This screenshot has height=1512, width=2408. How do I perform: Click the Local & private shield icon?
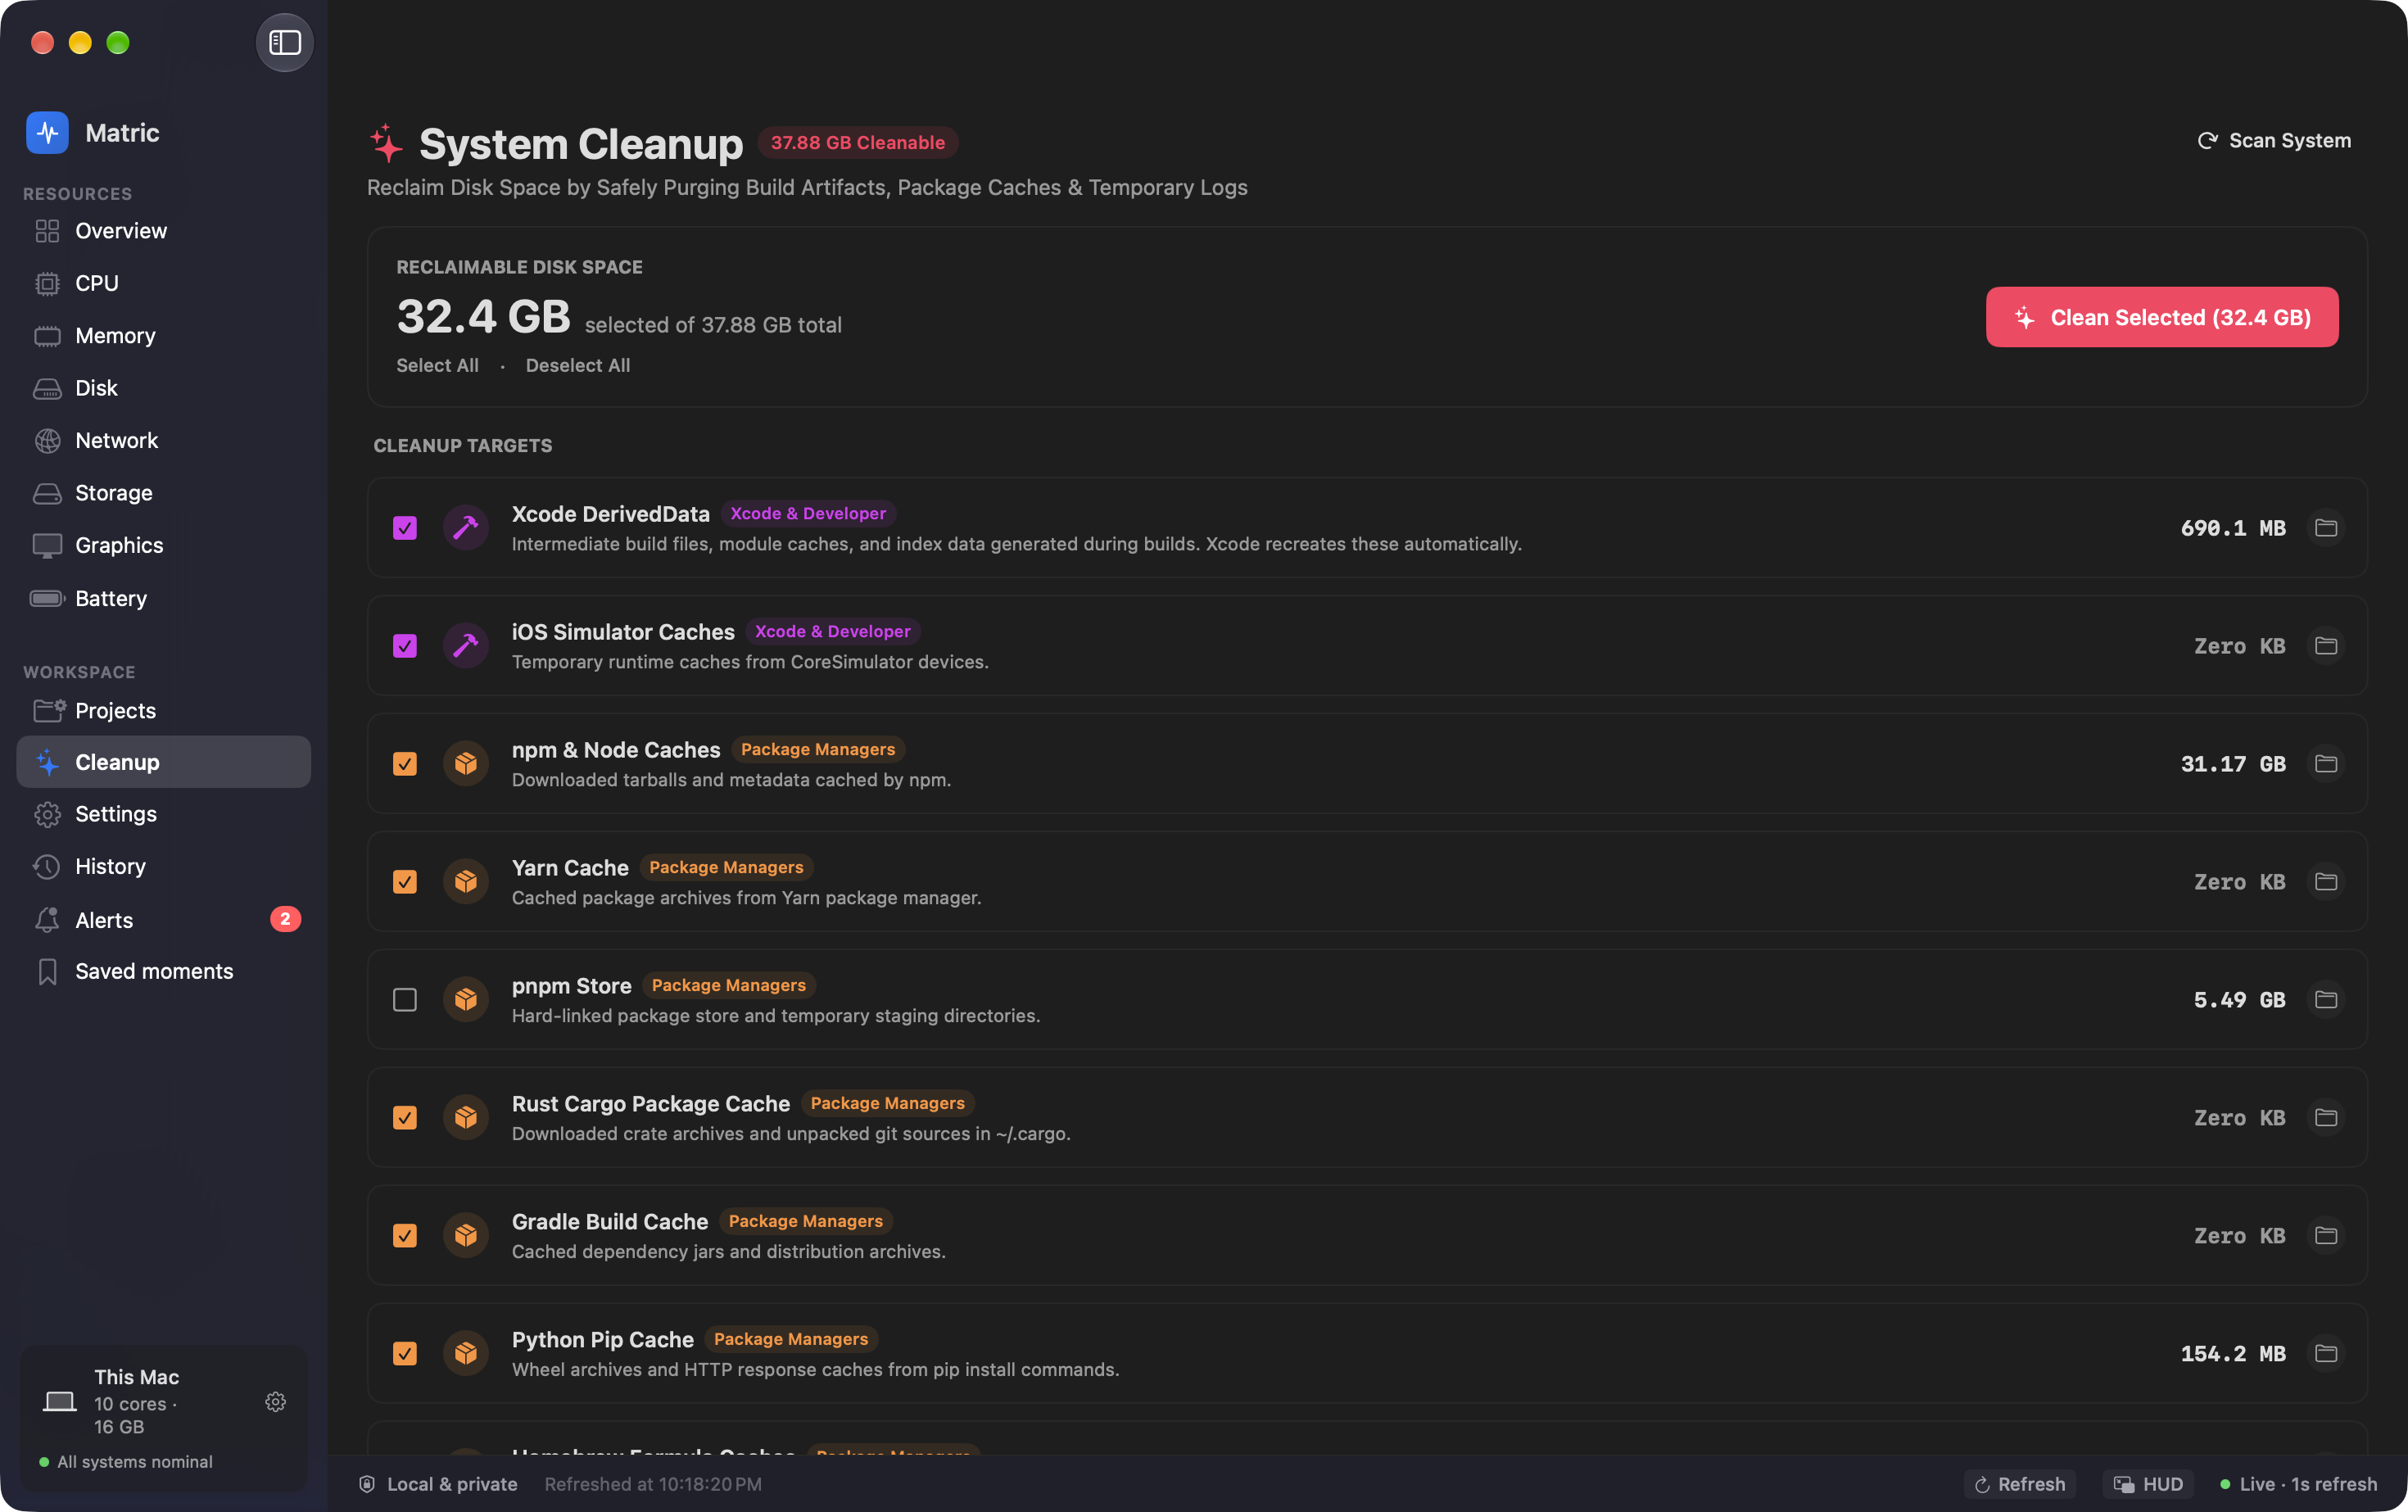367,1484
